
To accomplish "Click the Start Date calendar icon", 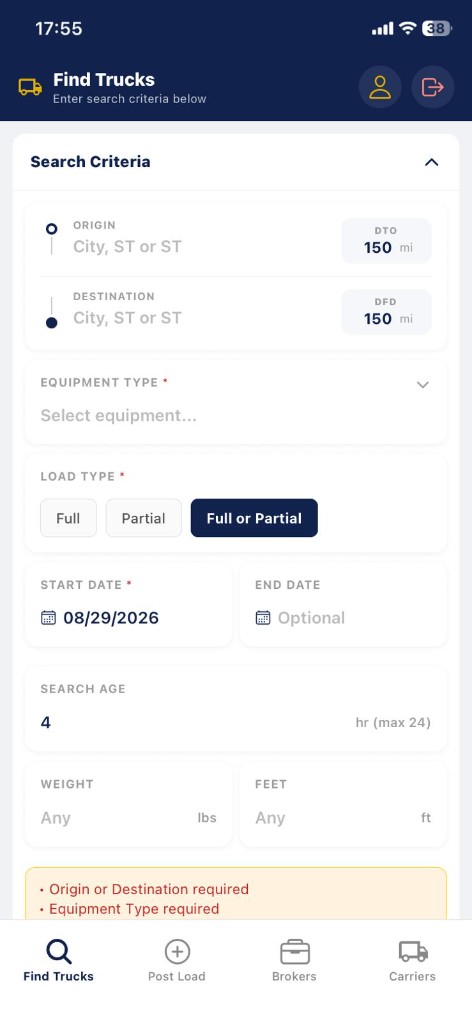I will [48, 618].
